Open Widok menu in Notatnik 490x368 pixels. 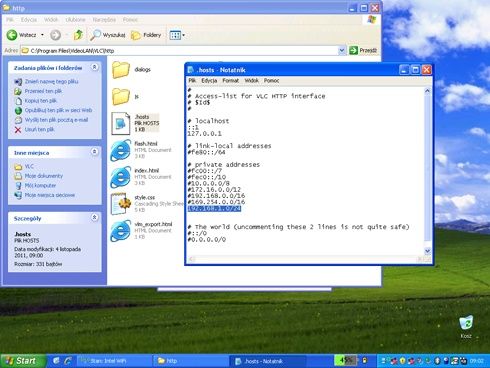tap(252, 80)
